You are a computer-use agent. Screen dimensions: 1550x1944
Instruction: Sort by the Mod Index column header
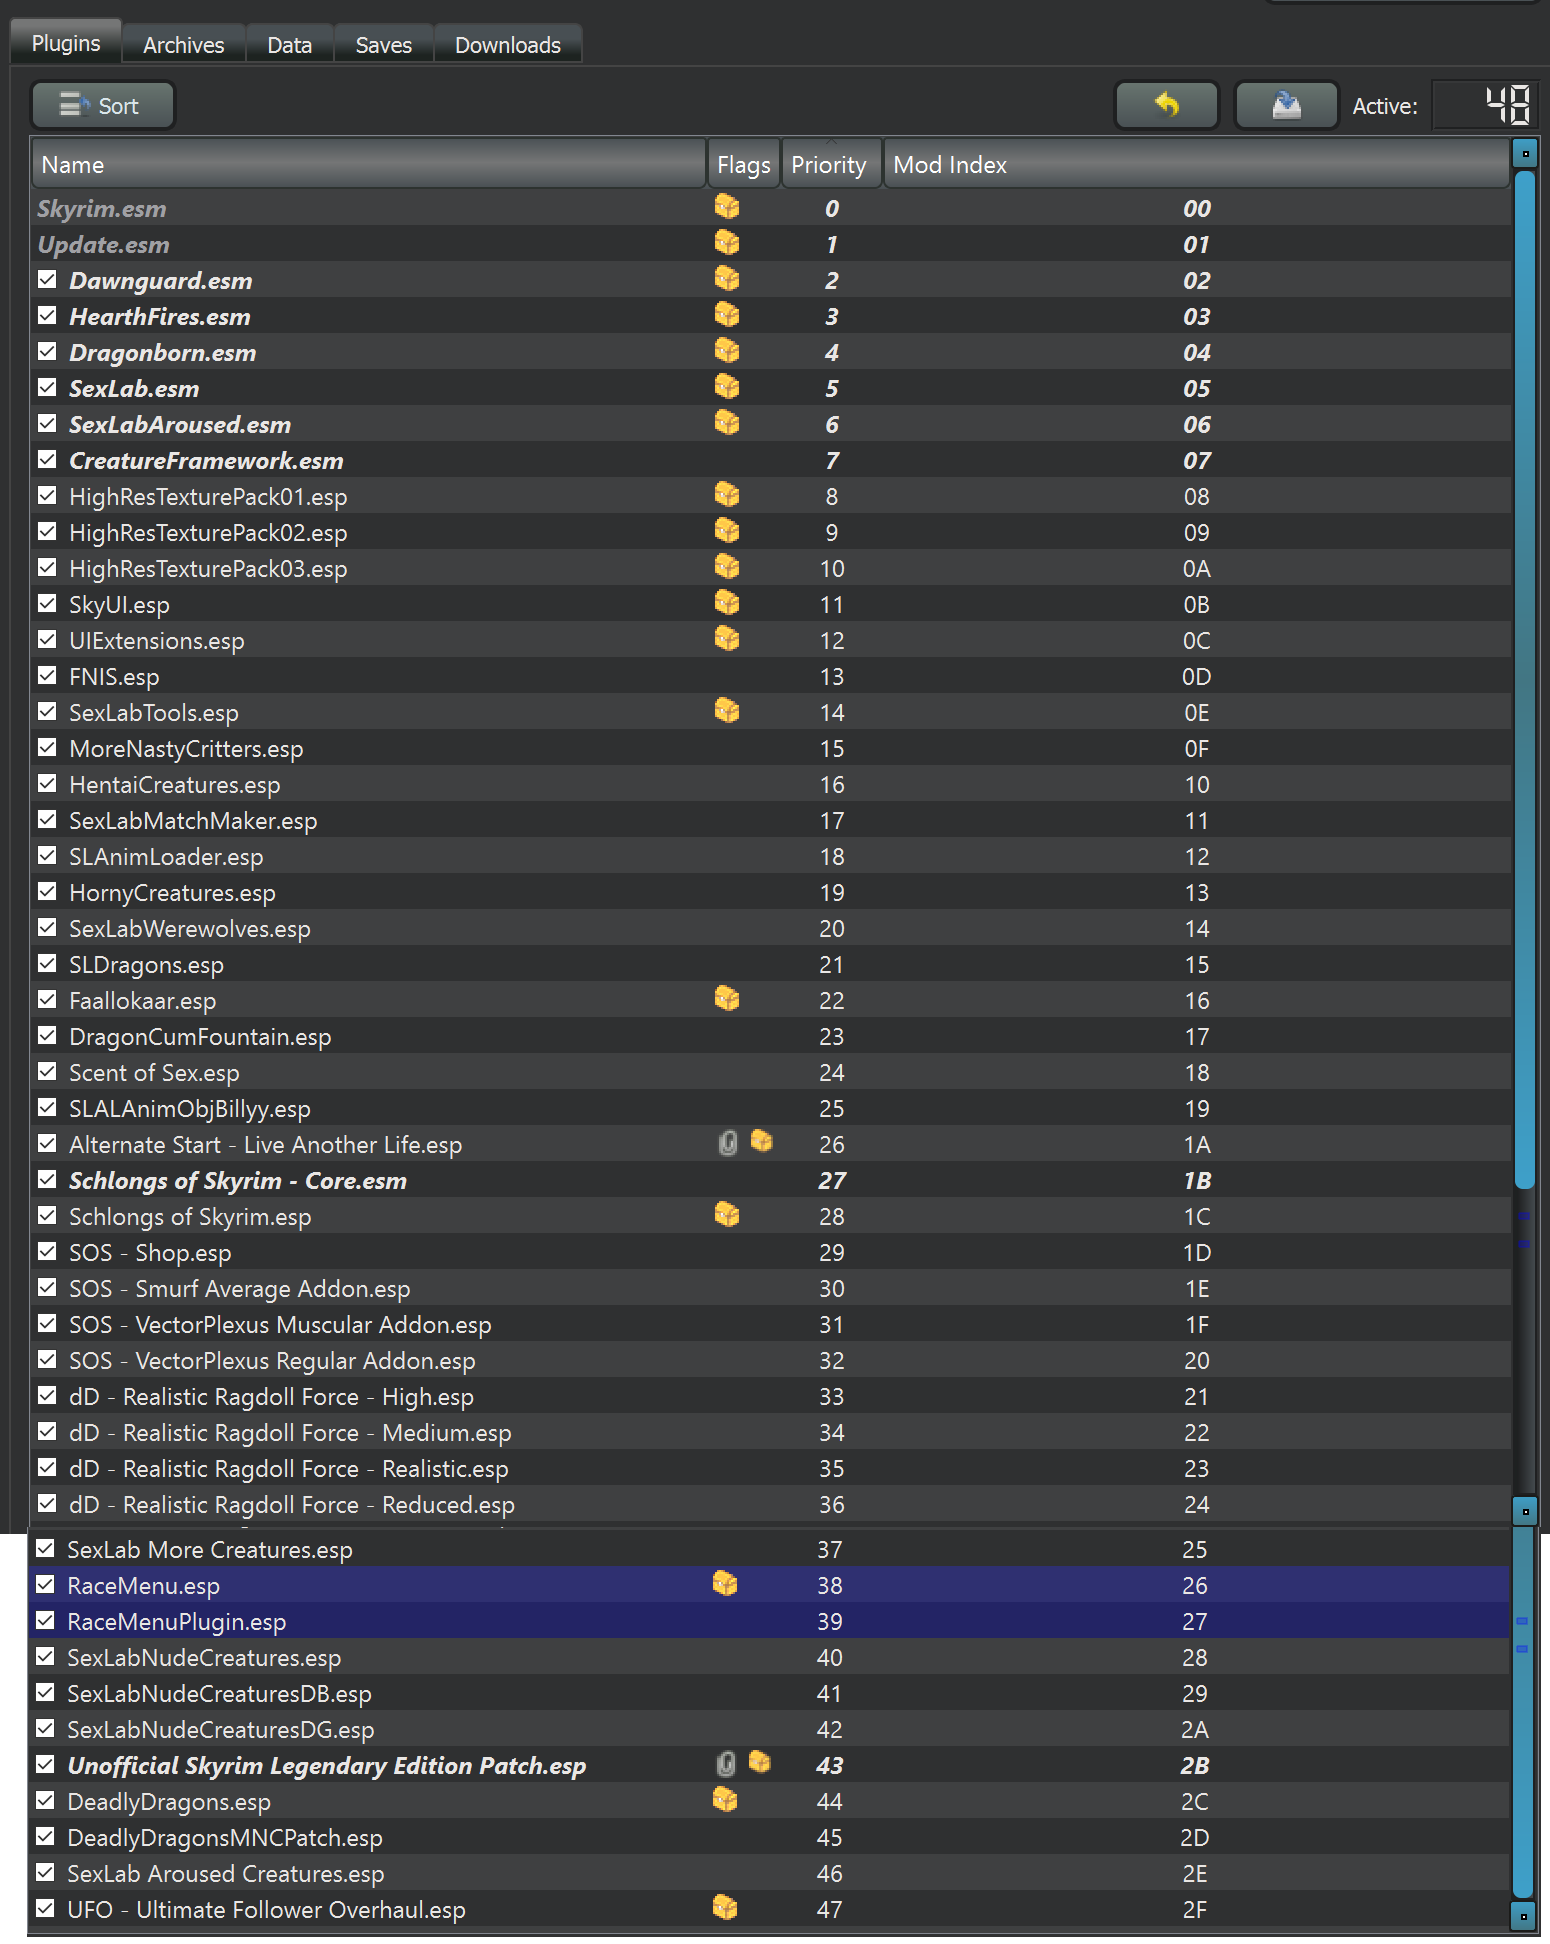tap(1196, 164)
